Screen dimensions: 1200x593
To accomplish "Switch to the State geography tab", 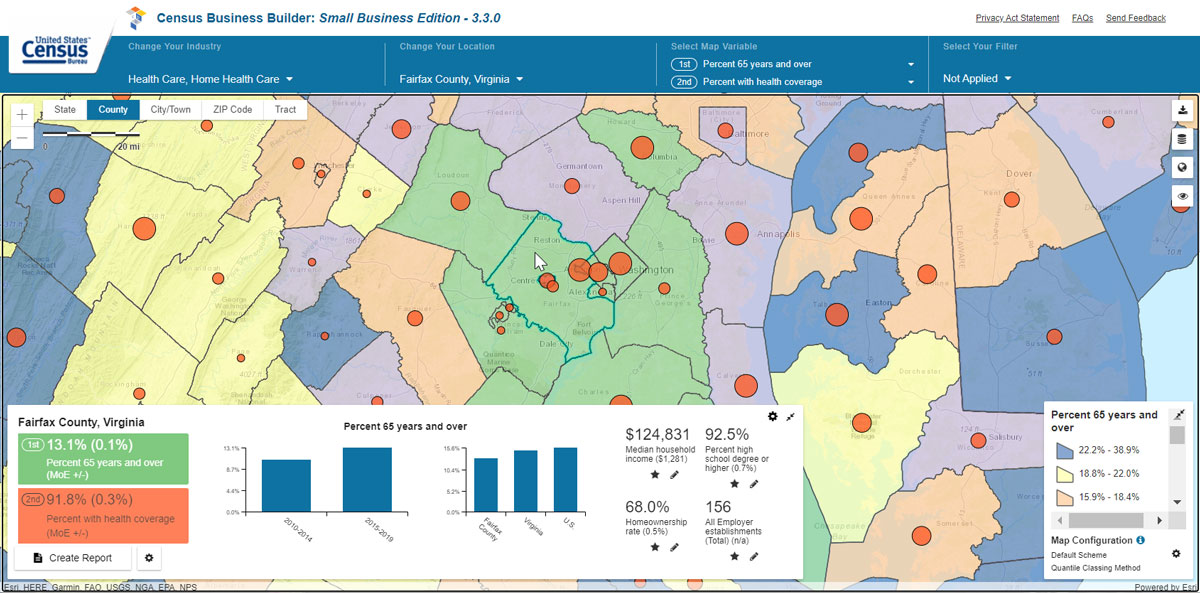I will 65,110.
